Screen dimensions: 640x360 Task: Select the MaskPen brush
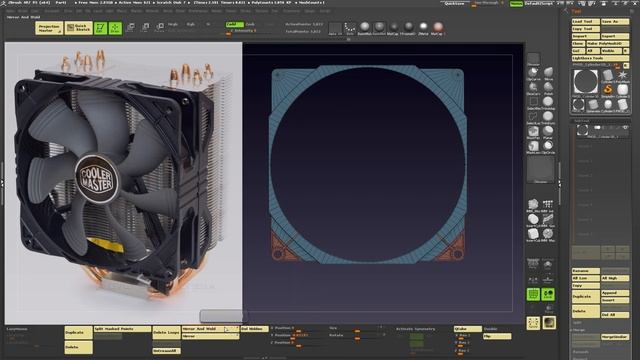tap(533, 133)
